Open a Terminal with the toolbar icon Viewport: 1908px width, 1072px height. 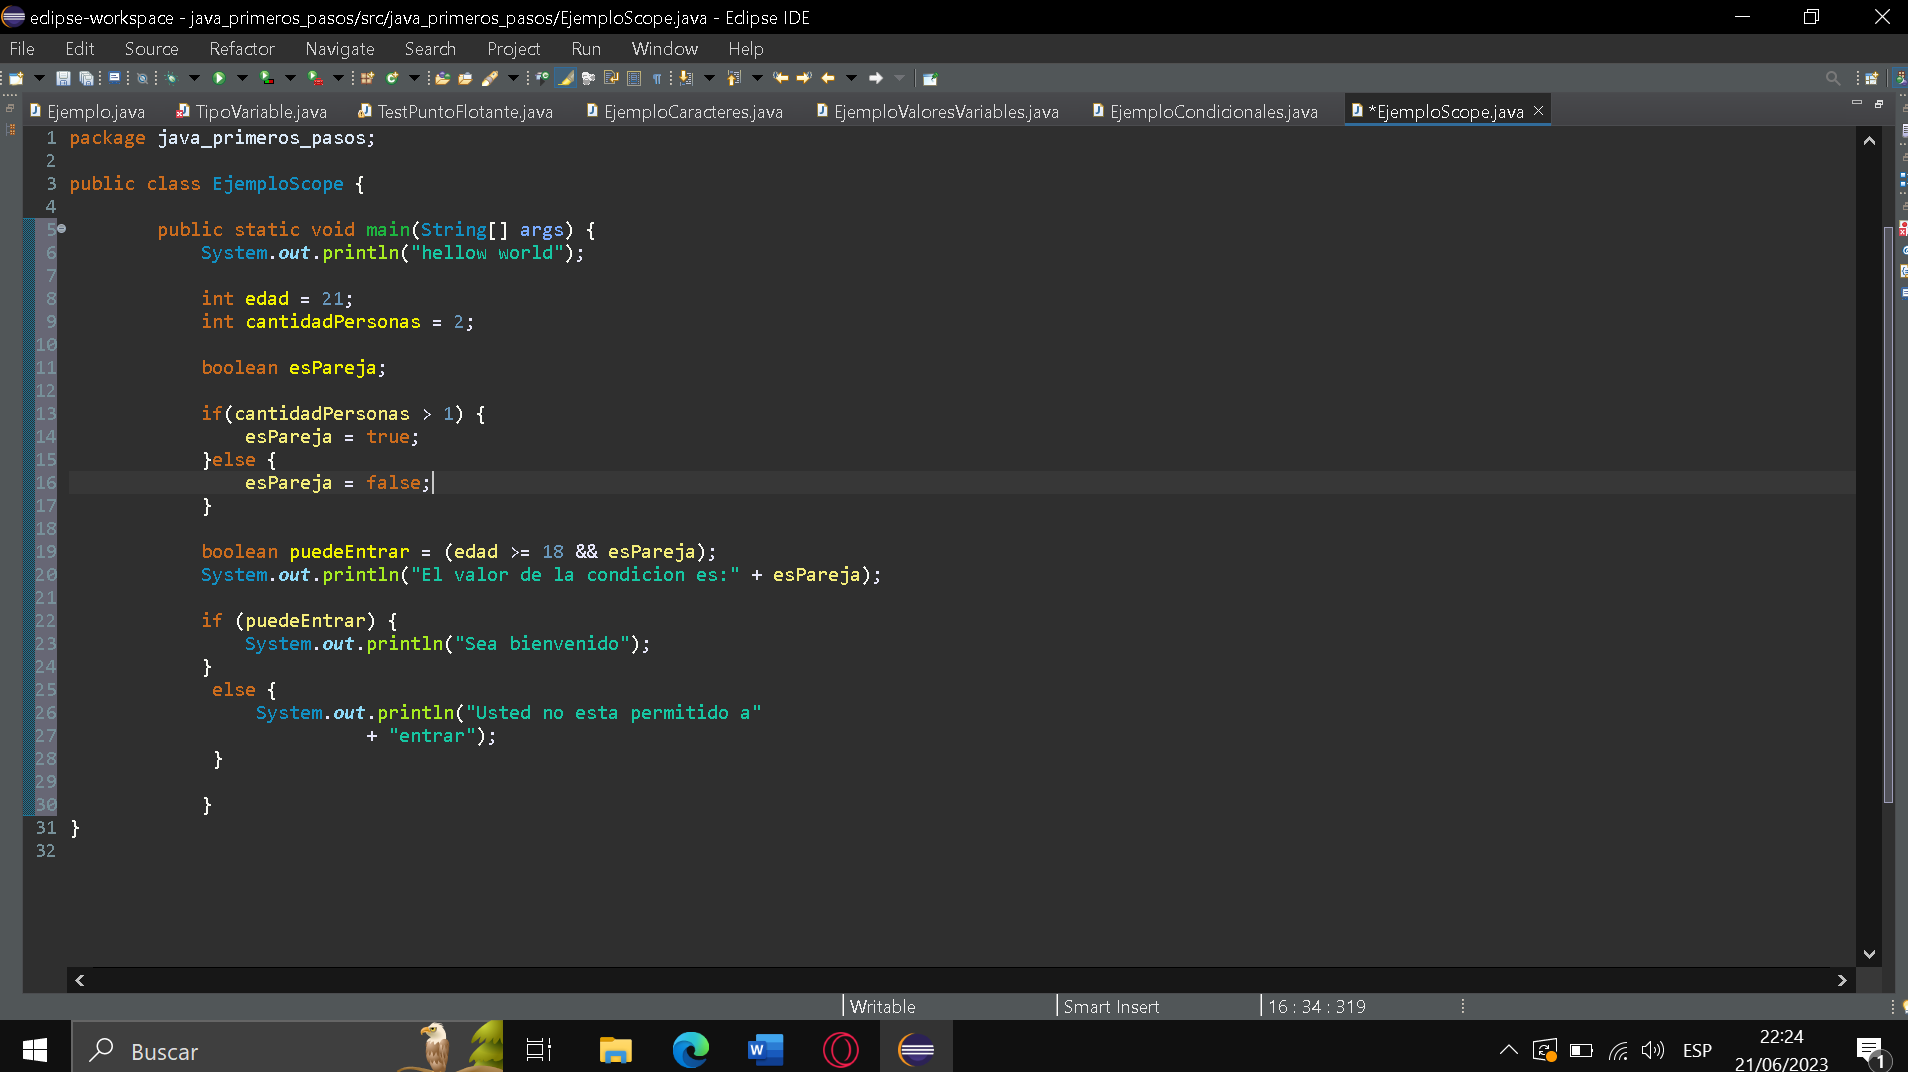[x=114, y=77]
